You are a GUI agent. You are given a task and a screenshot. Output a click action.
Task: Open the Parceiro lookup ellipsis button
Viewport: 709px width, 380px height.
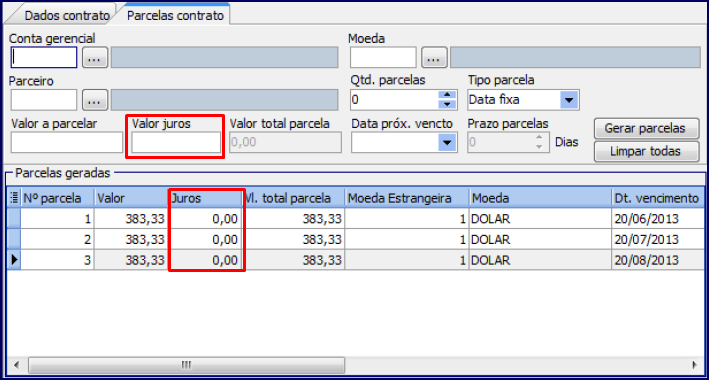pyautogui.click(x=95, y=100)
